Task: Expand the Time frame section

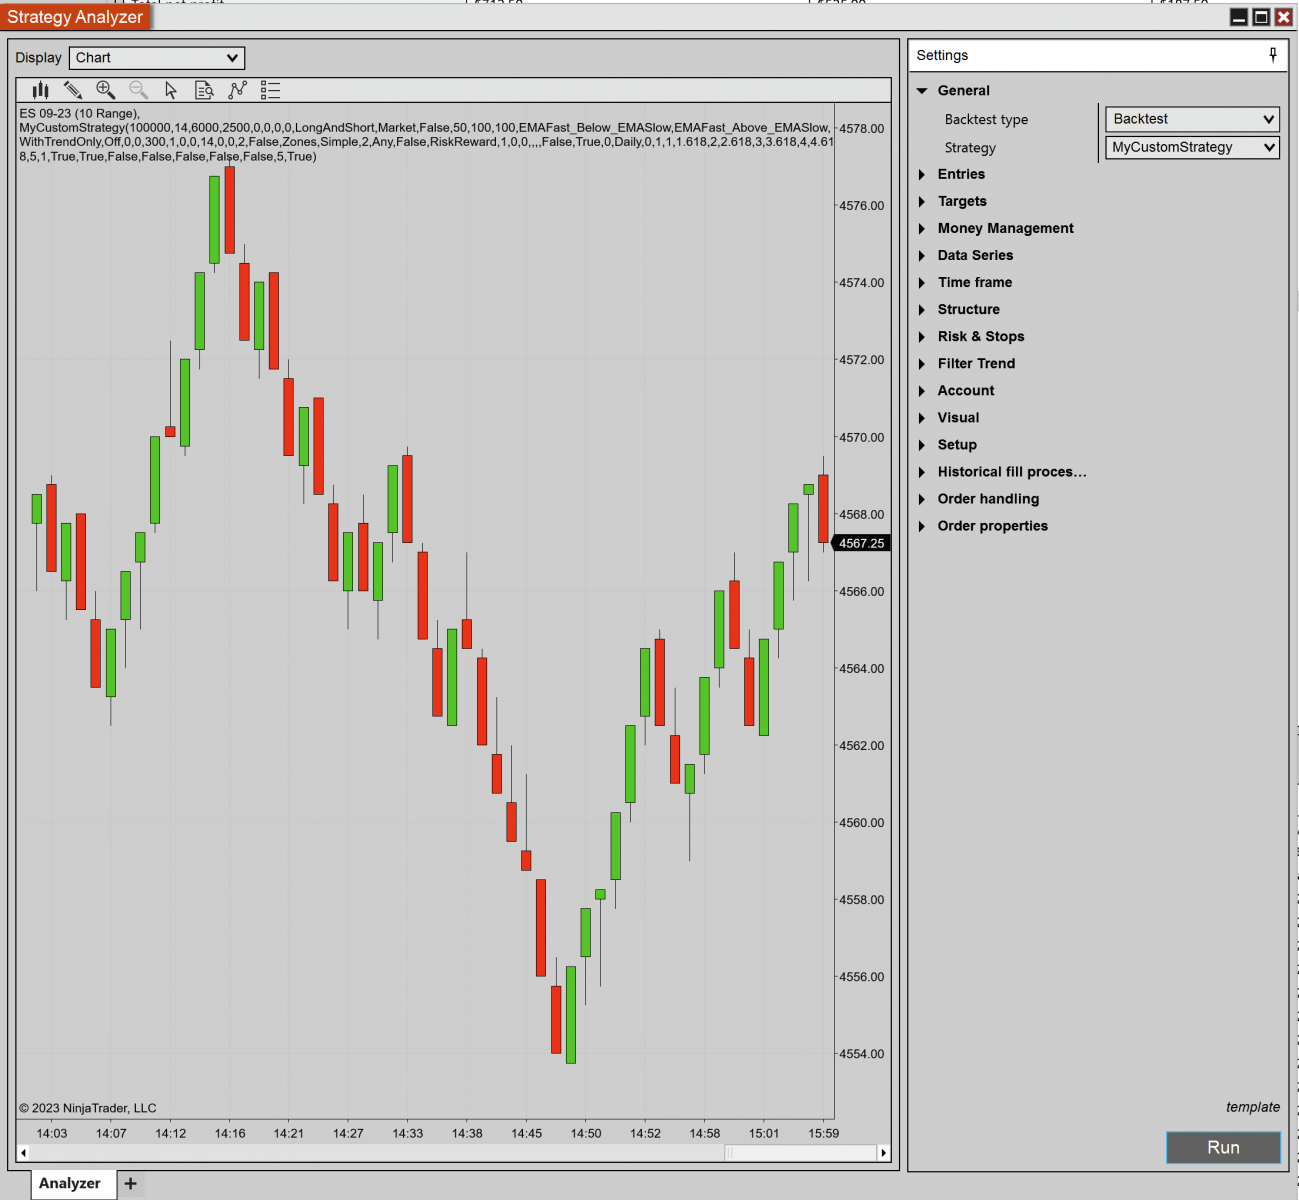Action: (x=922, y=283)
